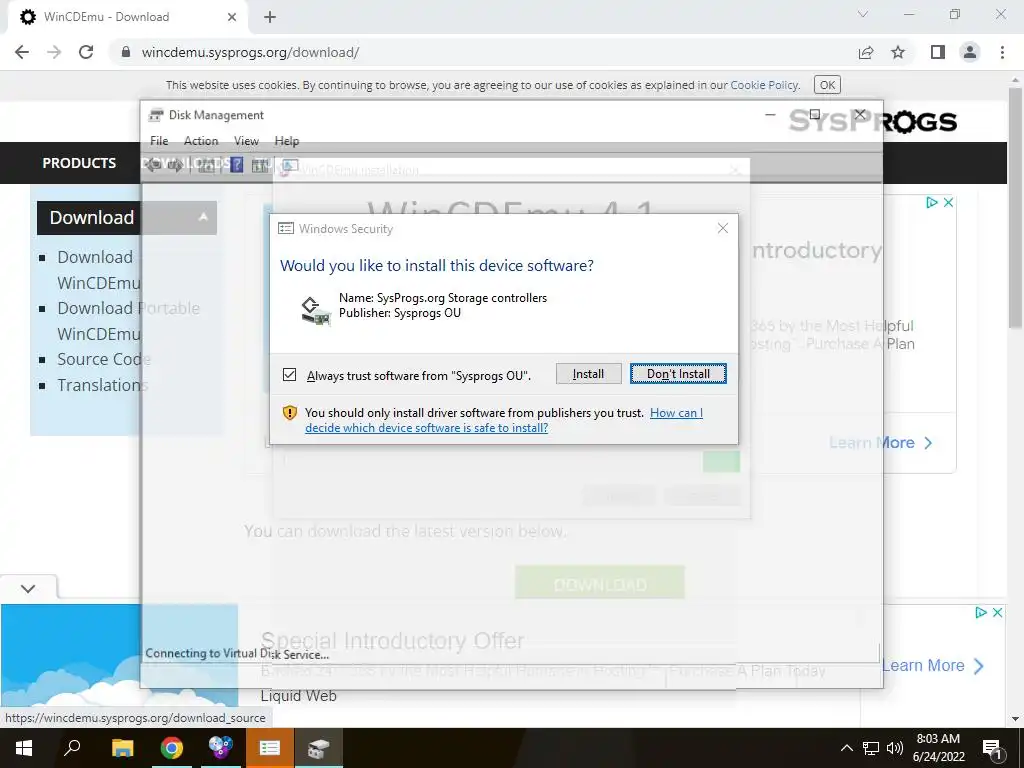
Task: Click the SysProgs logo
Action: [x=872, y=121]
